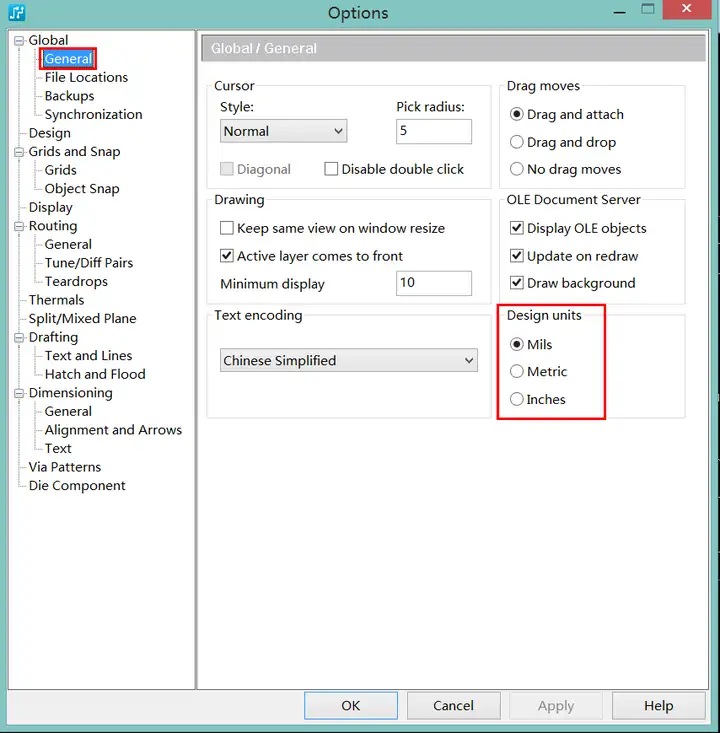720x733 pixels.
Task: Select Die Component category
Action: (x=77, y=486)
